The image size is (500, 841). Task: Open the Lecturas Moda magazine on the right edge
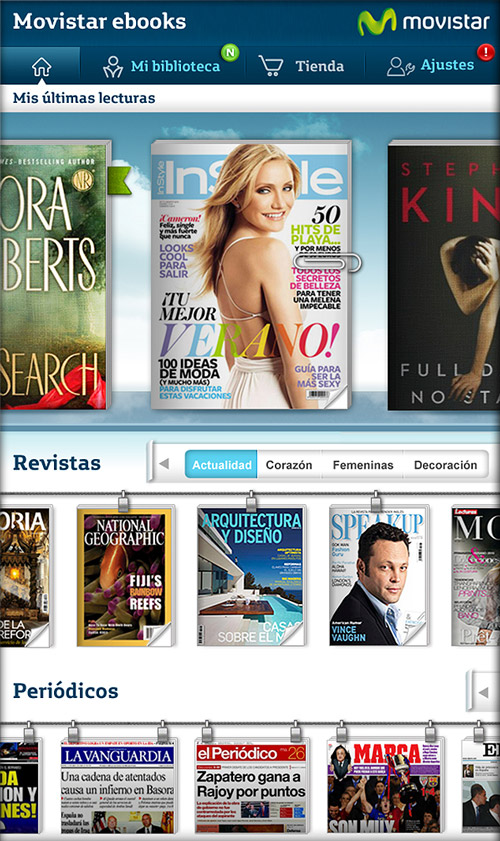click(475, 576)
